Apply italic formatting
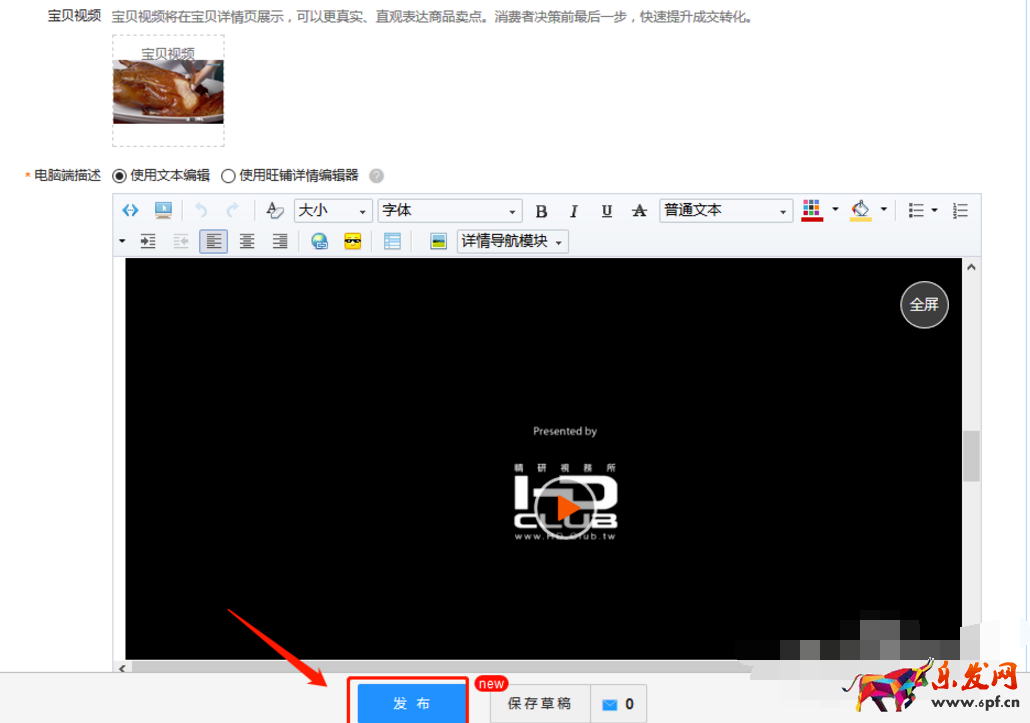Image resolution: width=1030 pixels, height=723 pixels. pos(574,211)
